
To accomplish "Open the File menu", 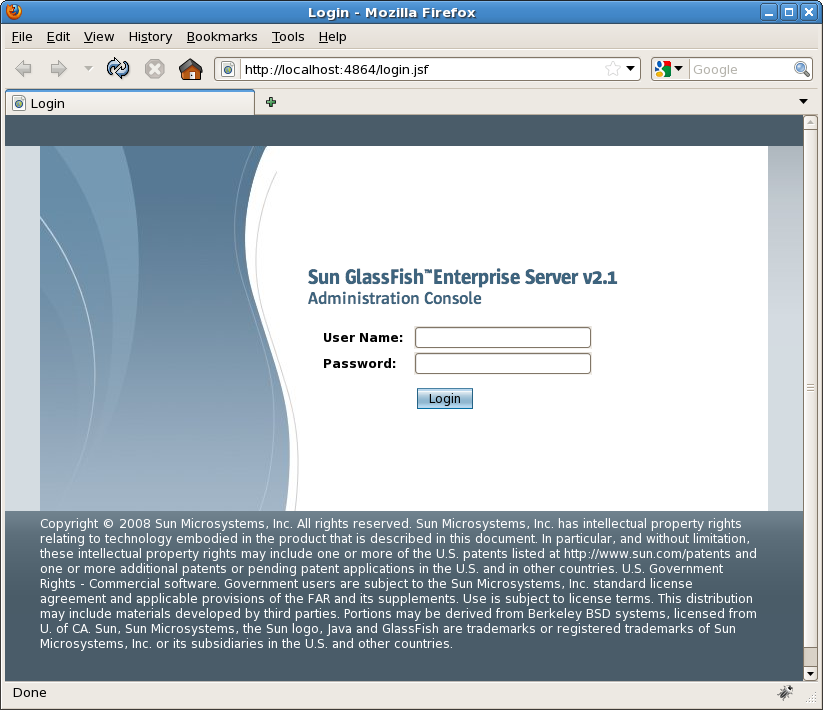I will (x=22, y=37).
